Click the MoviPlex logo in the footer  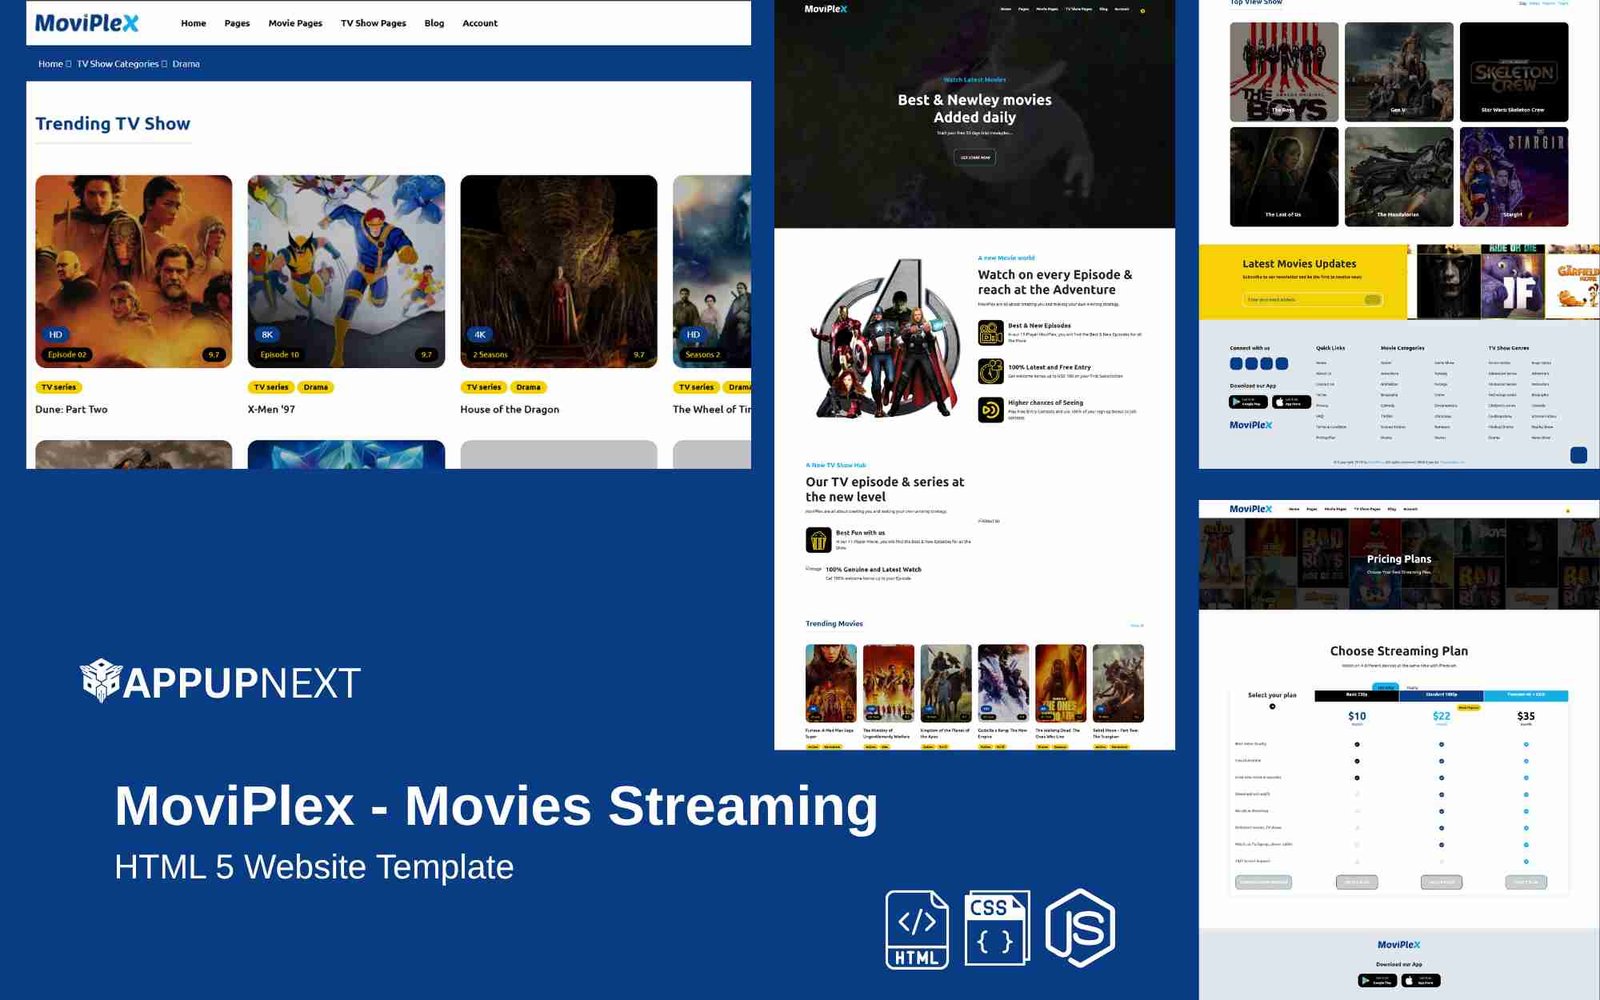pyautogui.click(x=1250, y=425)
